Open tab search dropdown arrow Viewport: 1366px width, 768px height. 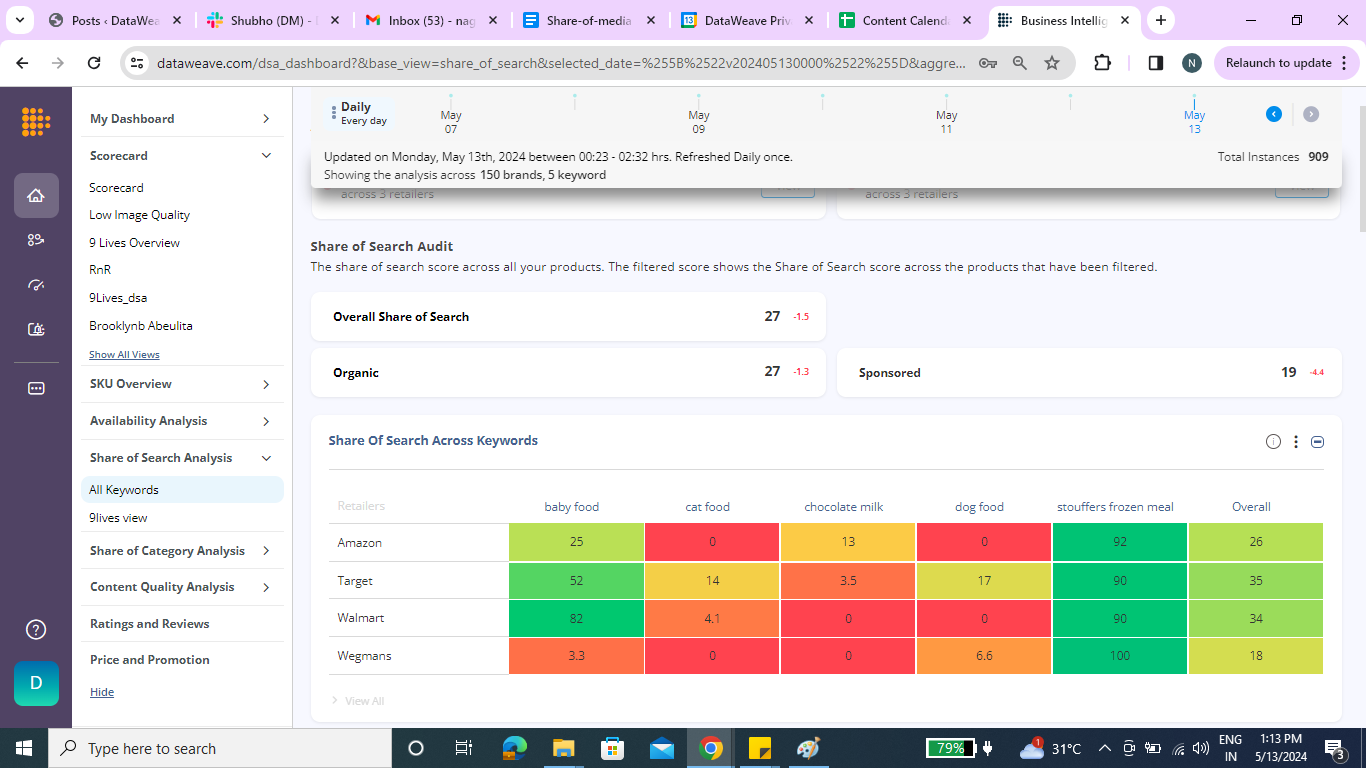pos(20,20)
